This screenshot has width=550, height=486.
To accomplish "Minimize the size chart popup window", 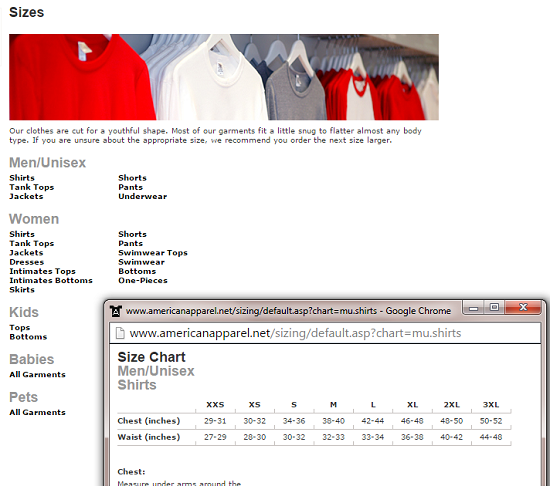I will 474,308.
